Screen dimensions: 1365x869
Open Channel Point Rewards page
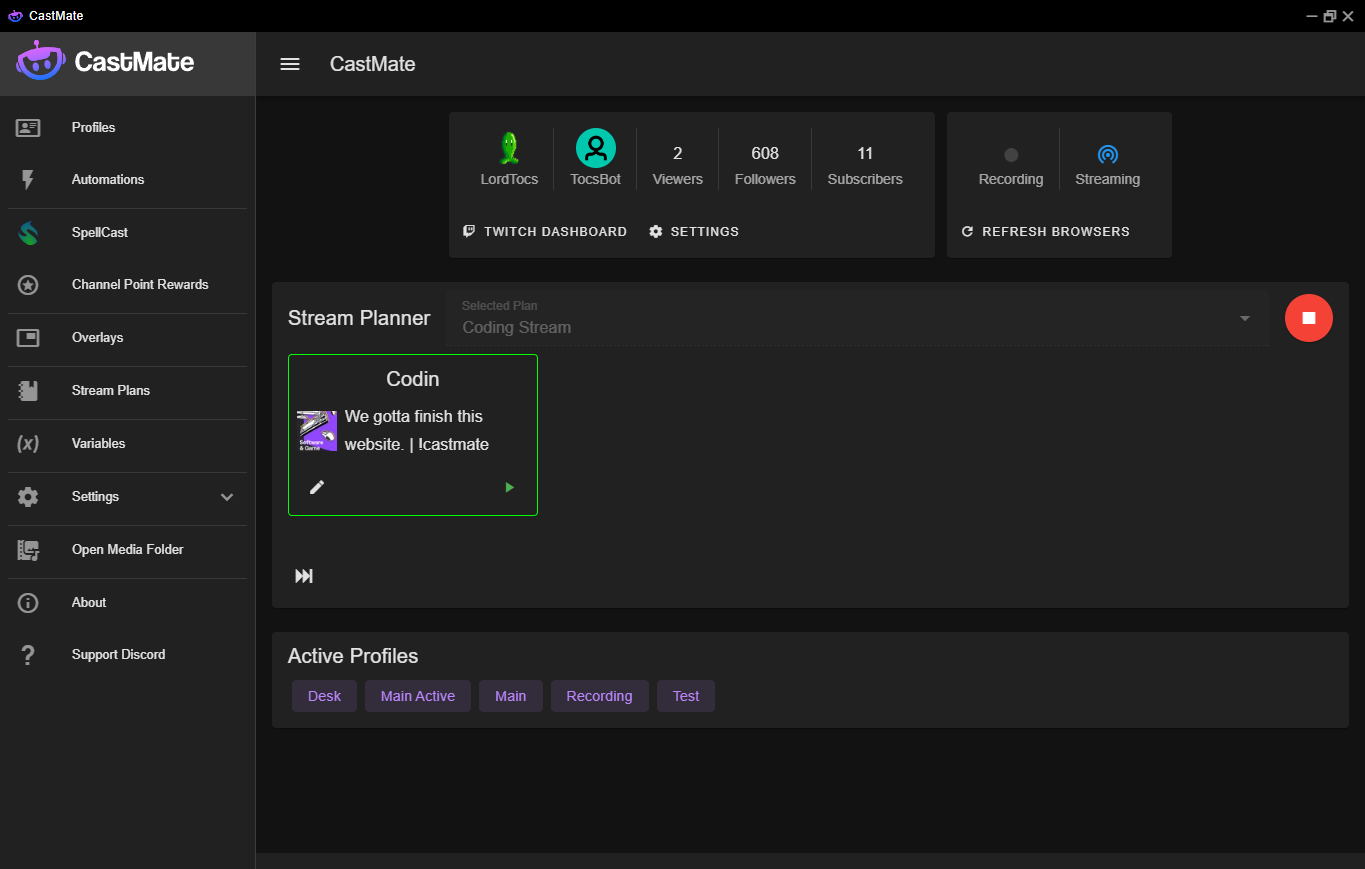pos(127,285)
